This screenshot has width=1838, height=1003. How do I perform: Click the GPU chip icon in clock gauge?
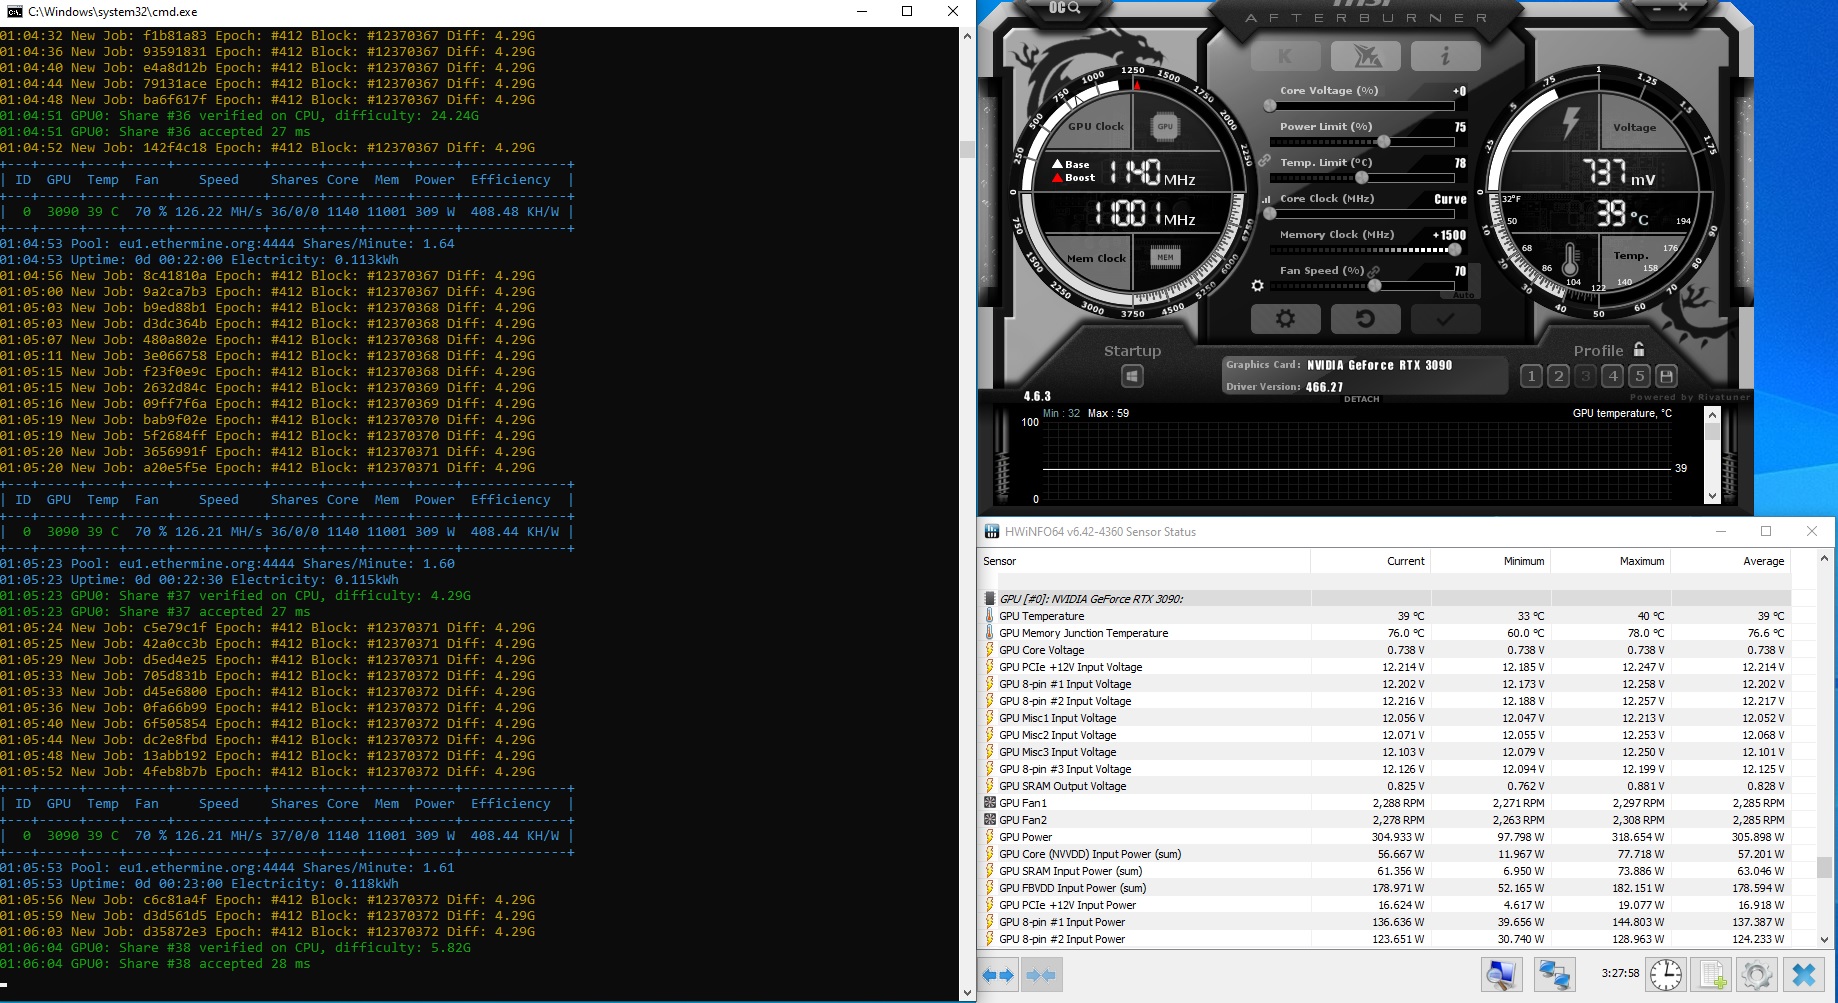1165,127
